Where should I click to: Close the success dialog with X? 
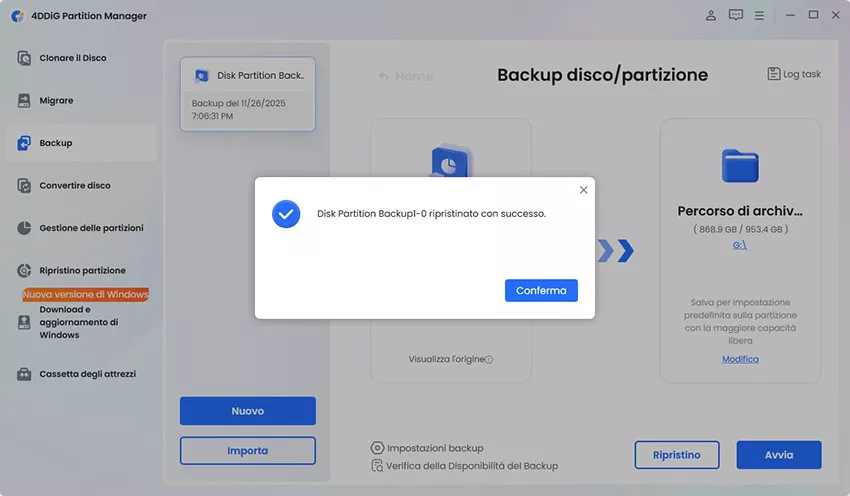tap(583, 190)
